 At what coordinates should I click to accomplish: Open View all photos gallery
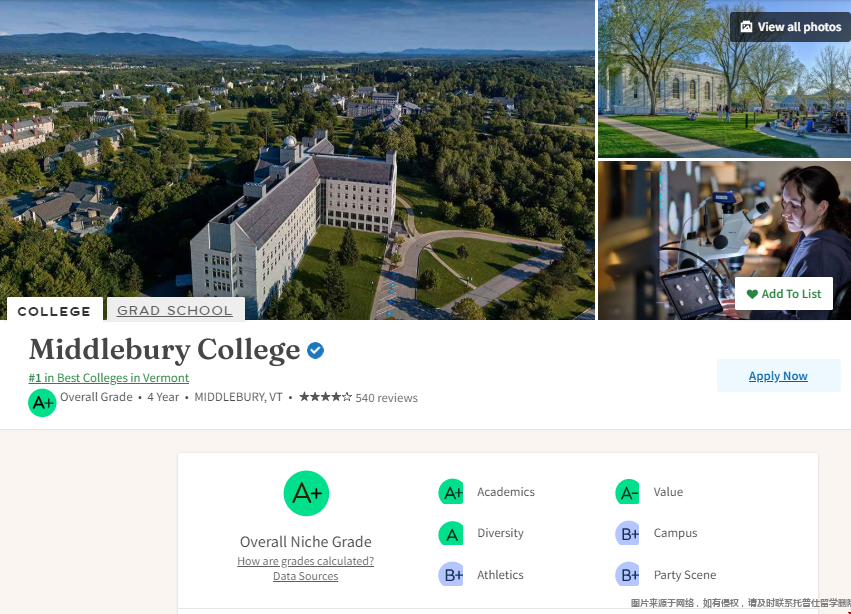pyautogui.click(x=790, y=27)
